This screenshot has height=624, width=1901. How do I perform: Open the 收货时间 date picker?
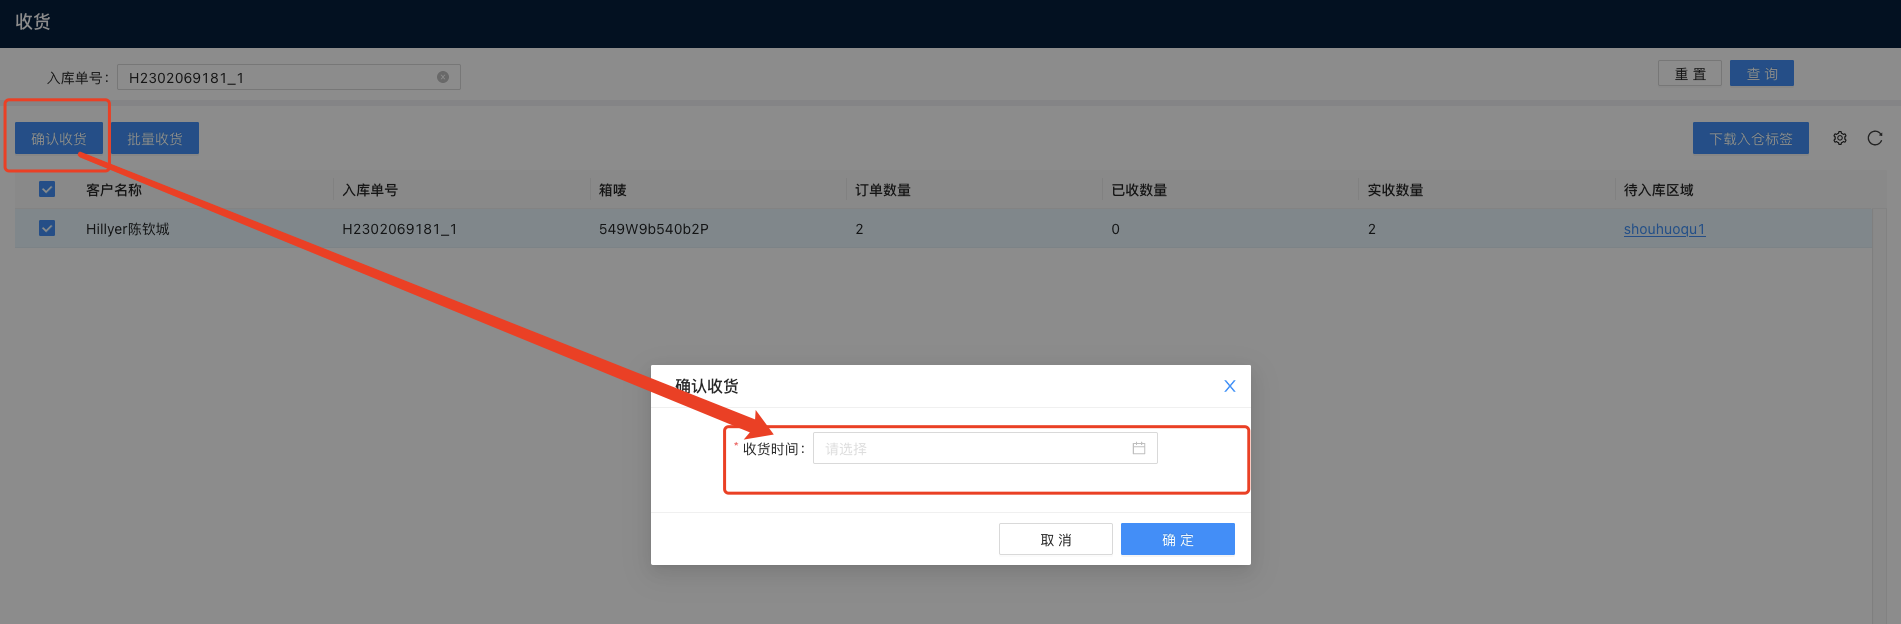pyautogui.click(x=970, y=448)
